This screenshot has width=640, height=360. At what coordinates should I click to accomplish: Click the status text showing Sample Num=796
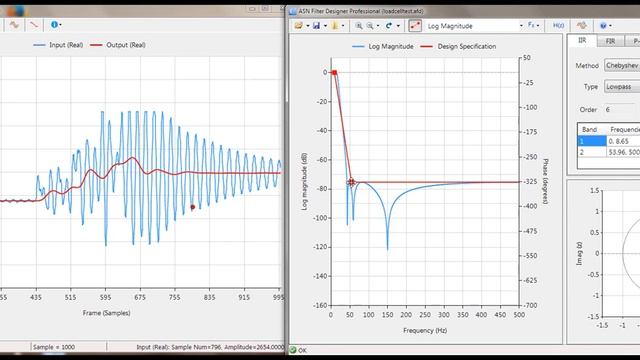(210, 347)
